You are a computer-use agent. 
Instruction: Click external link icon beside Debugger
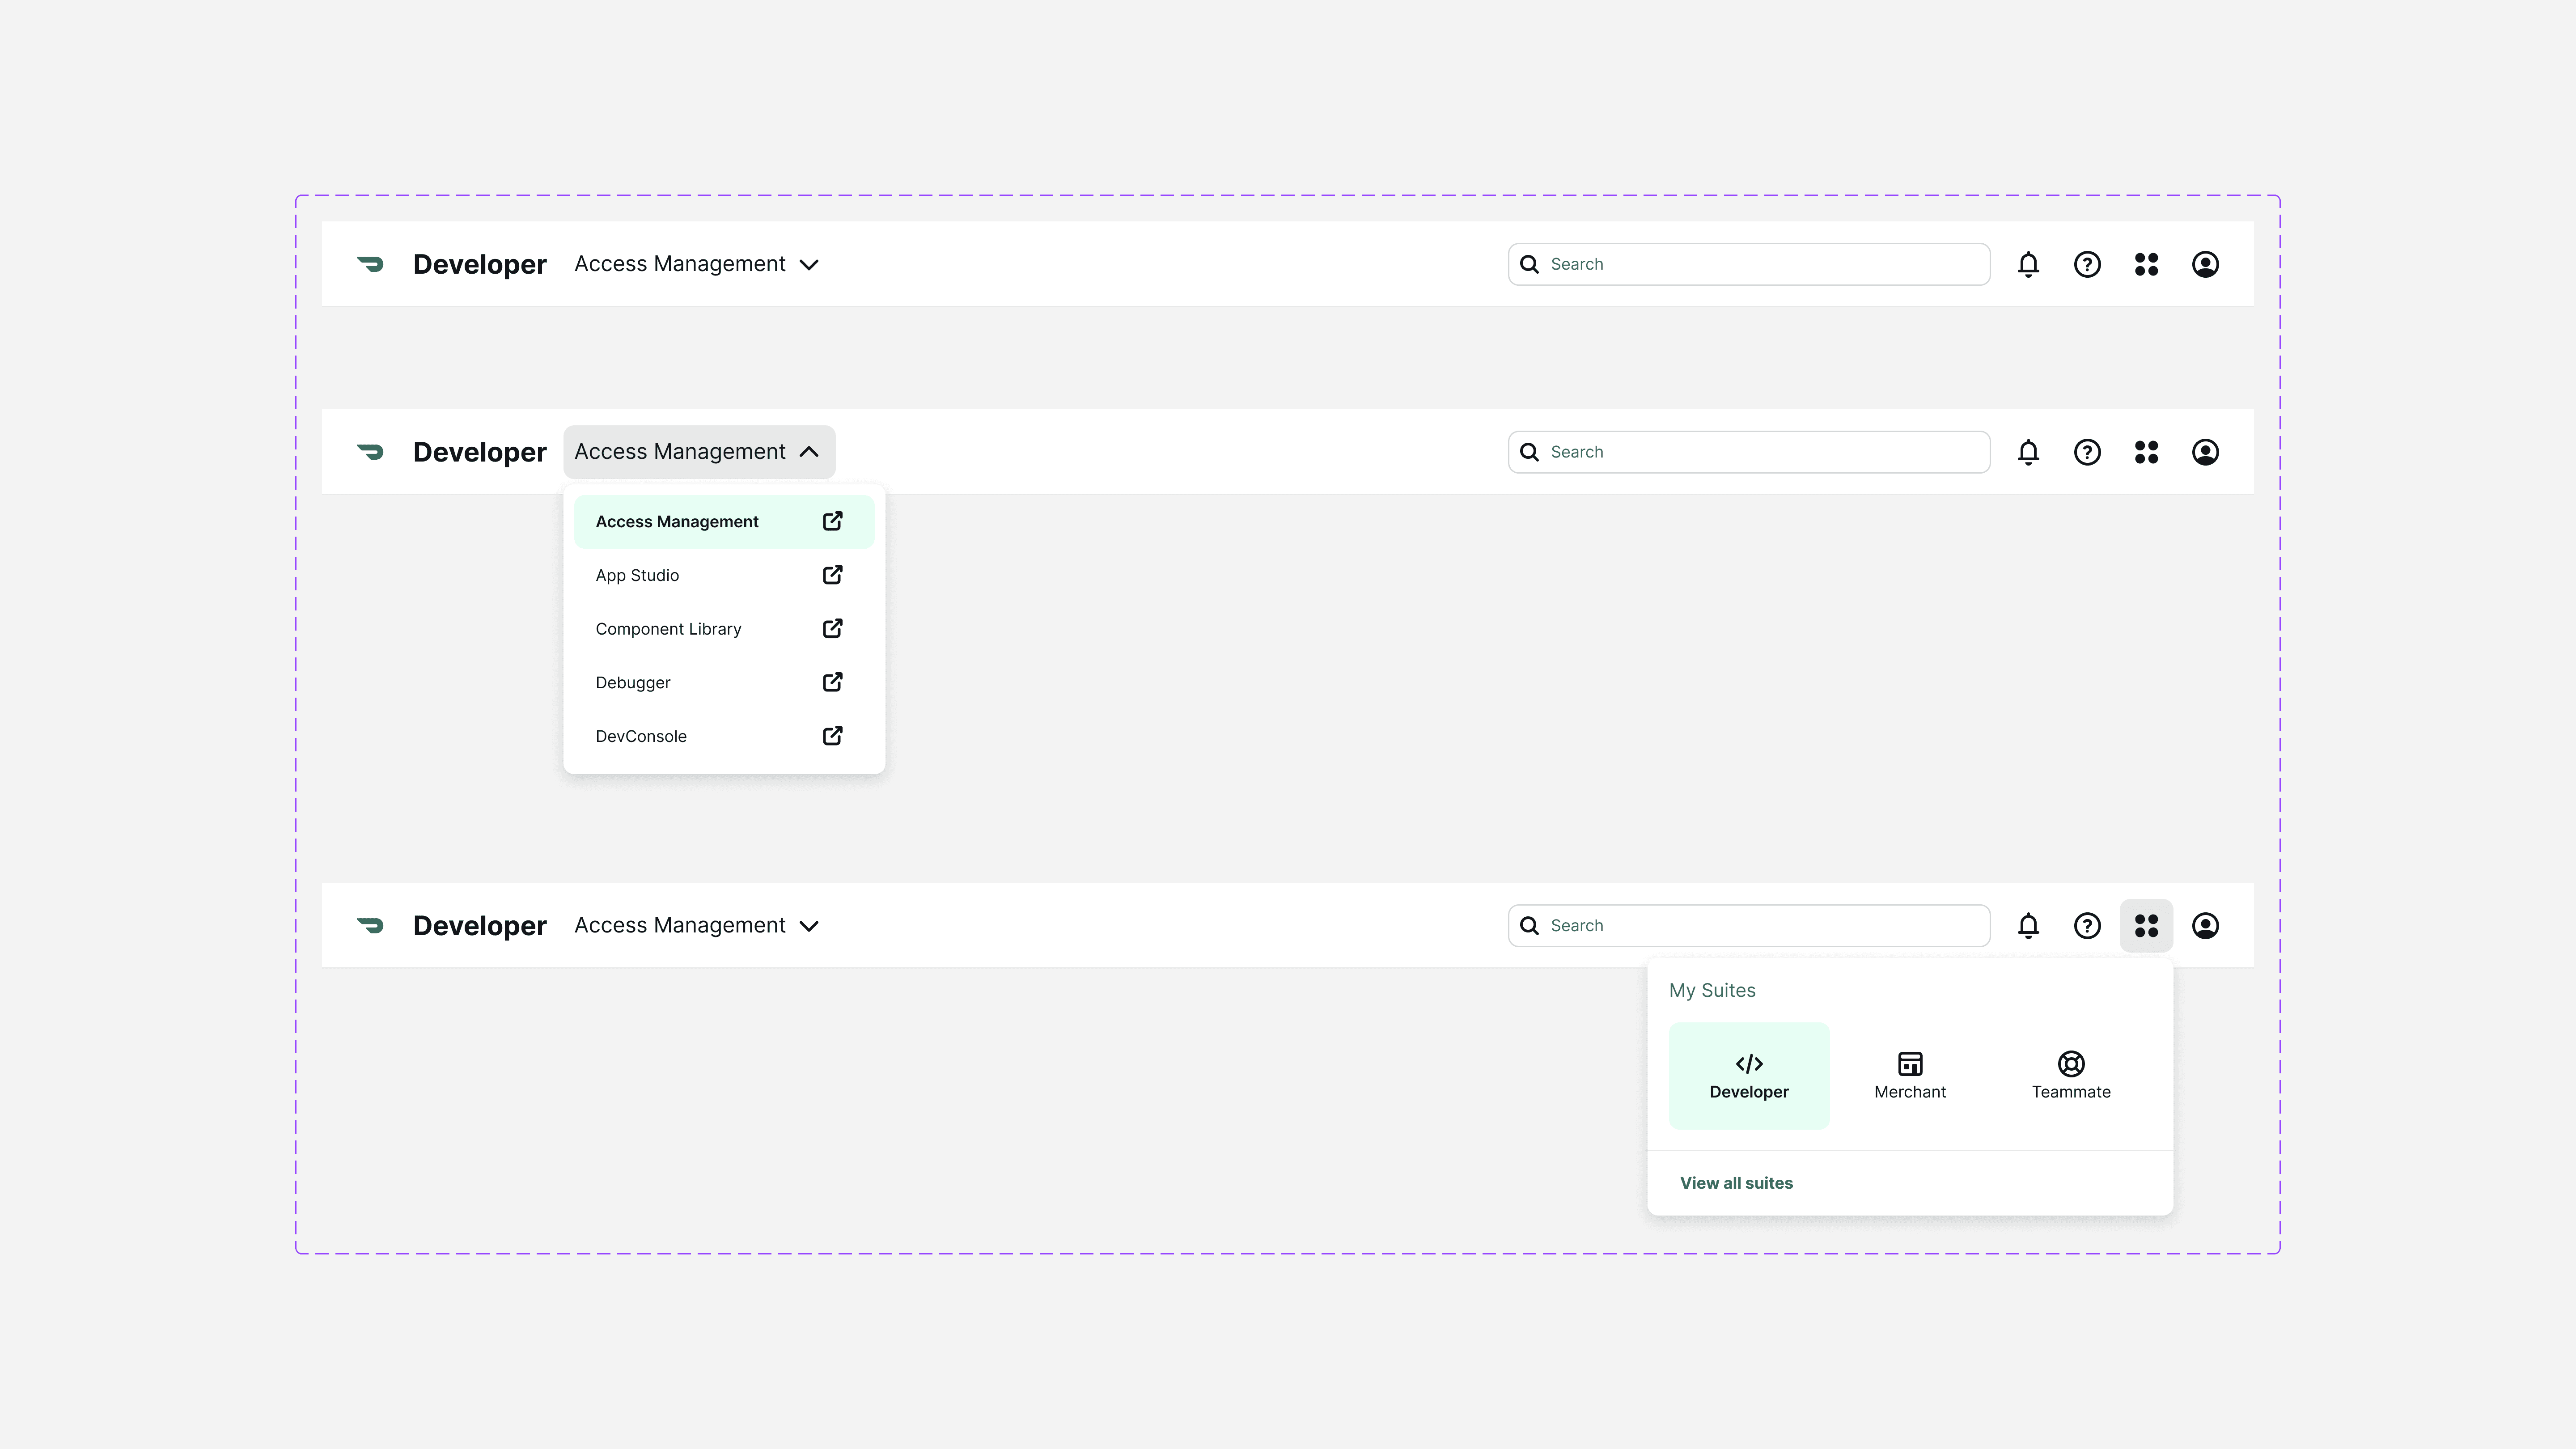832,682
